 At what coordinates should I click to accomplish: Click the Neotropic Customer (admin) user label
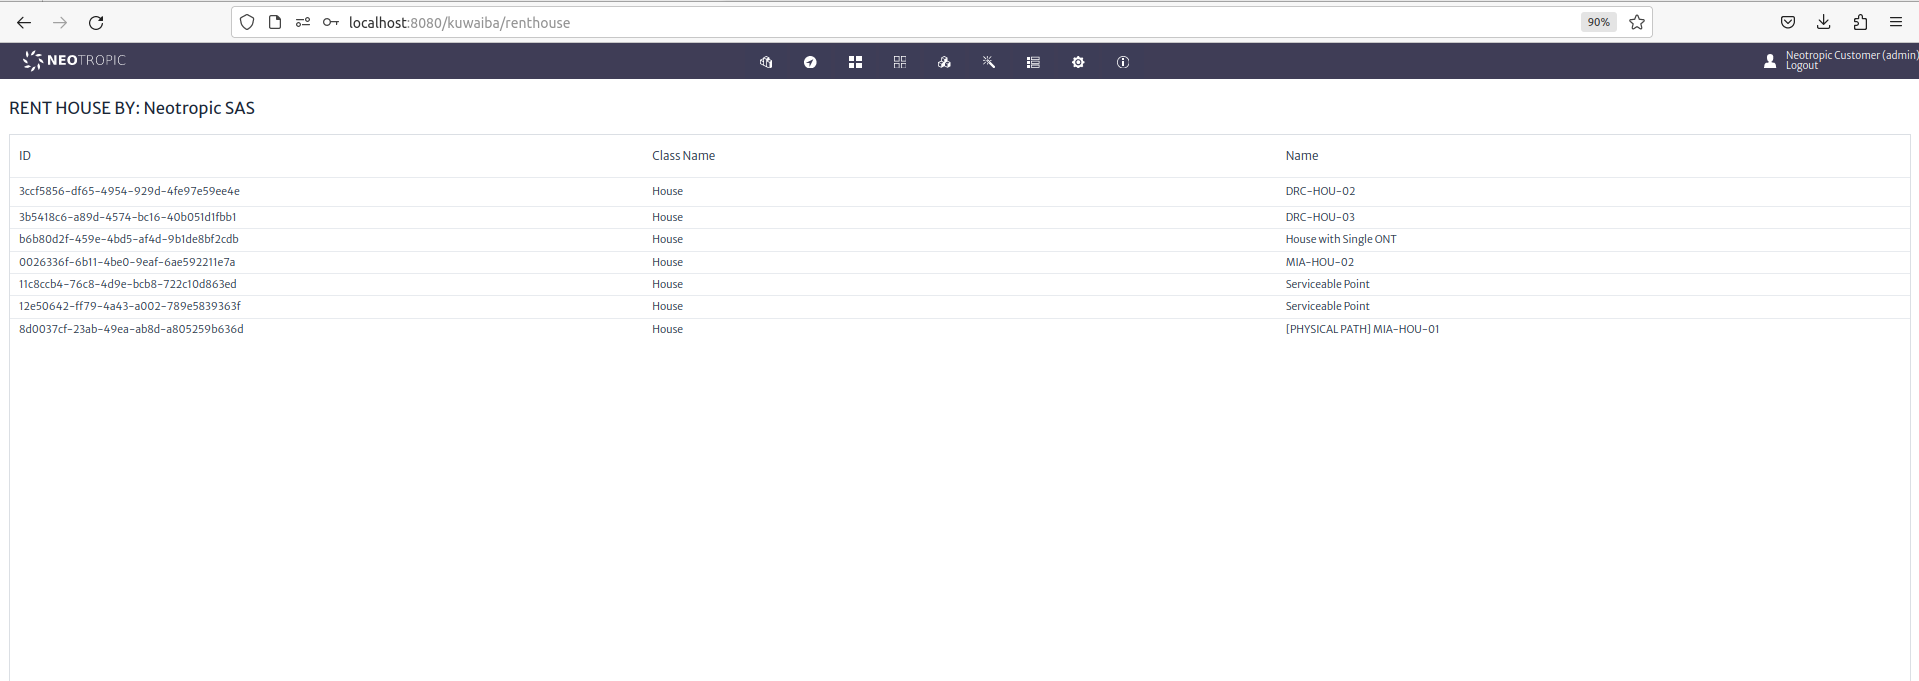pyautogui.click(x=1851, y=56)
